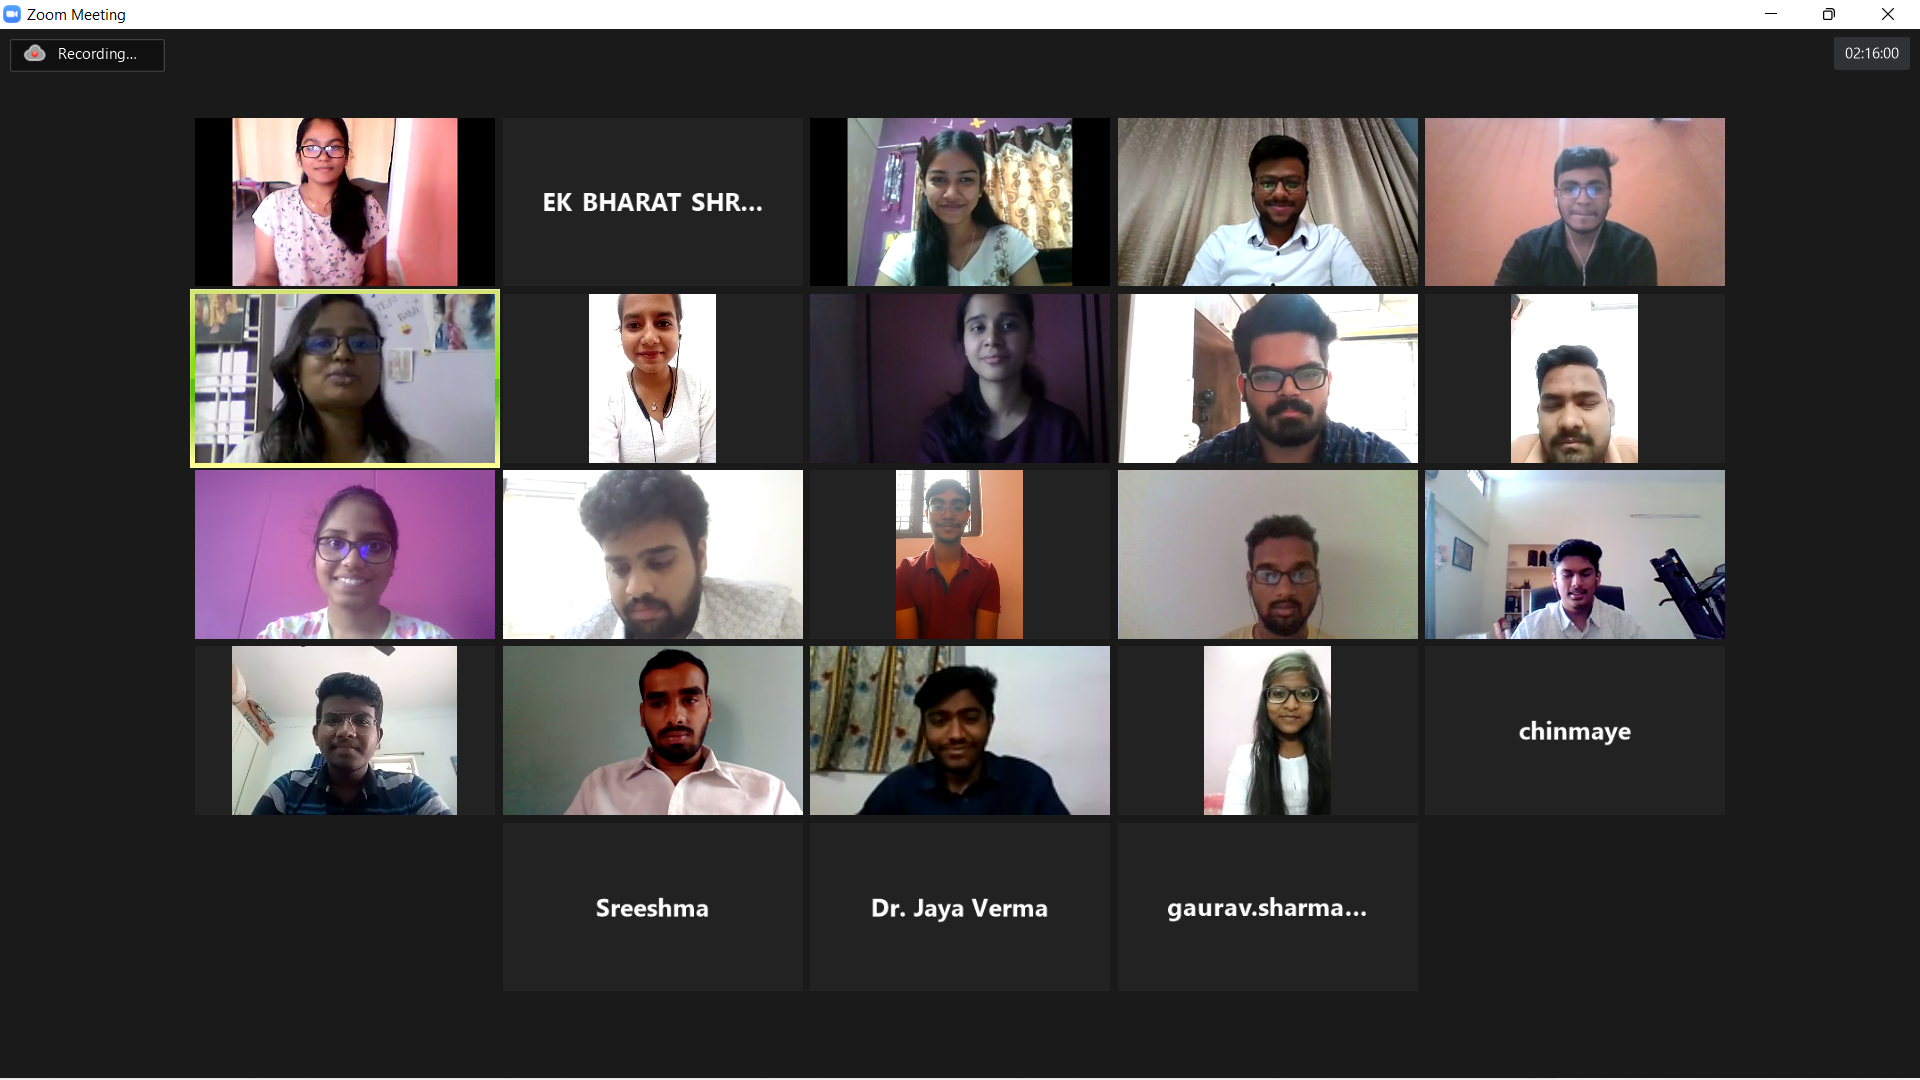Viewport: 1920px width, 1080px height.
Task: Select the gaurav.sharma... participant tile
Action: pos(1267,907)
